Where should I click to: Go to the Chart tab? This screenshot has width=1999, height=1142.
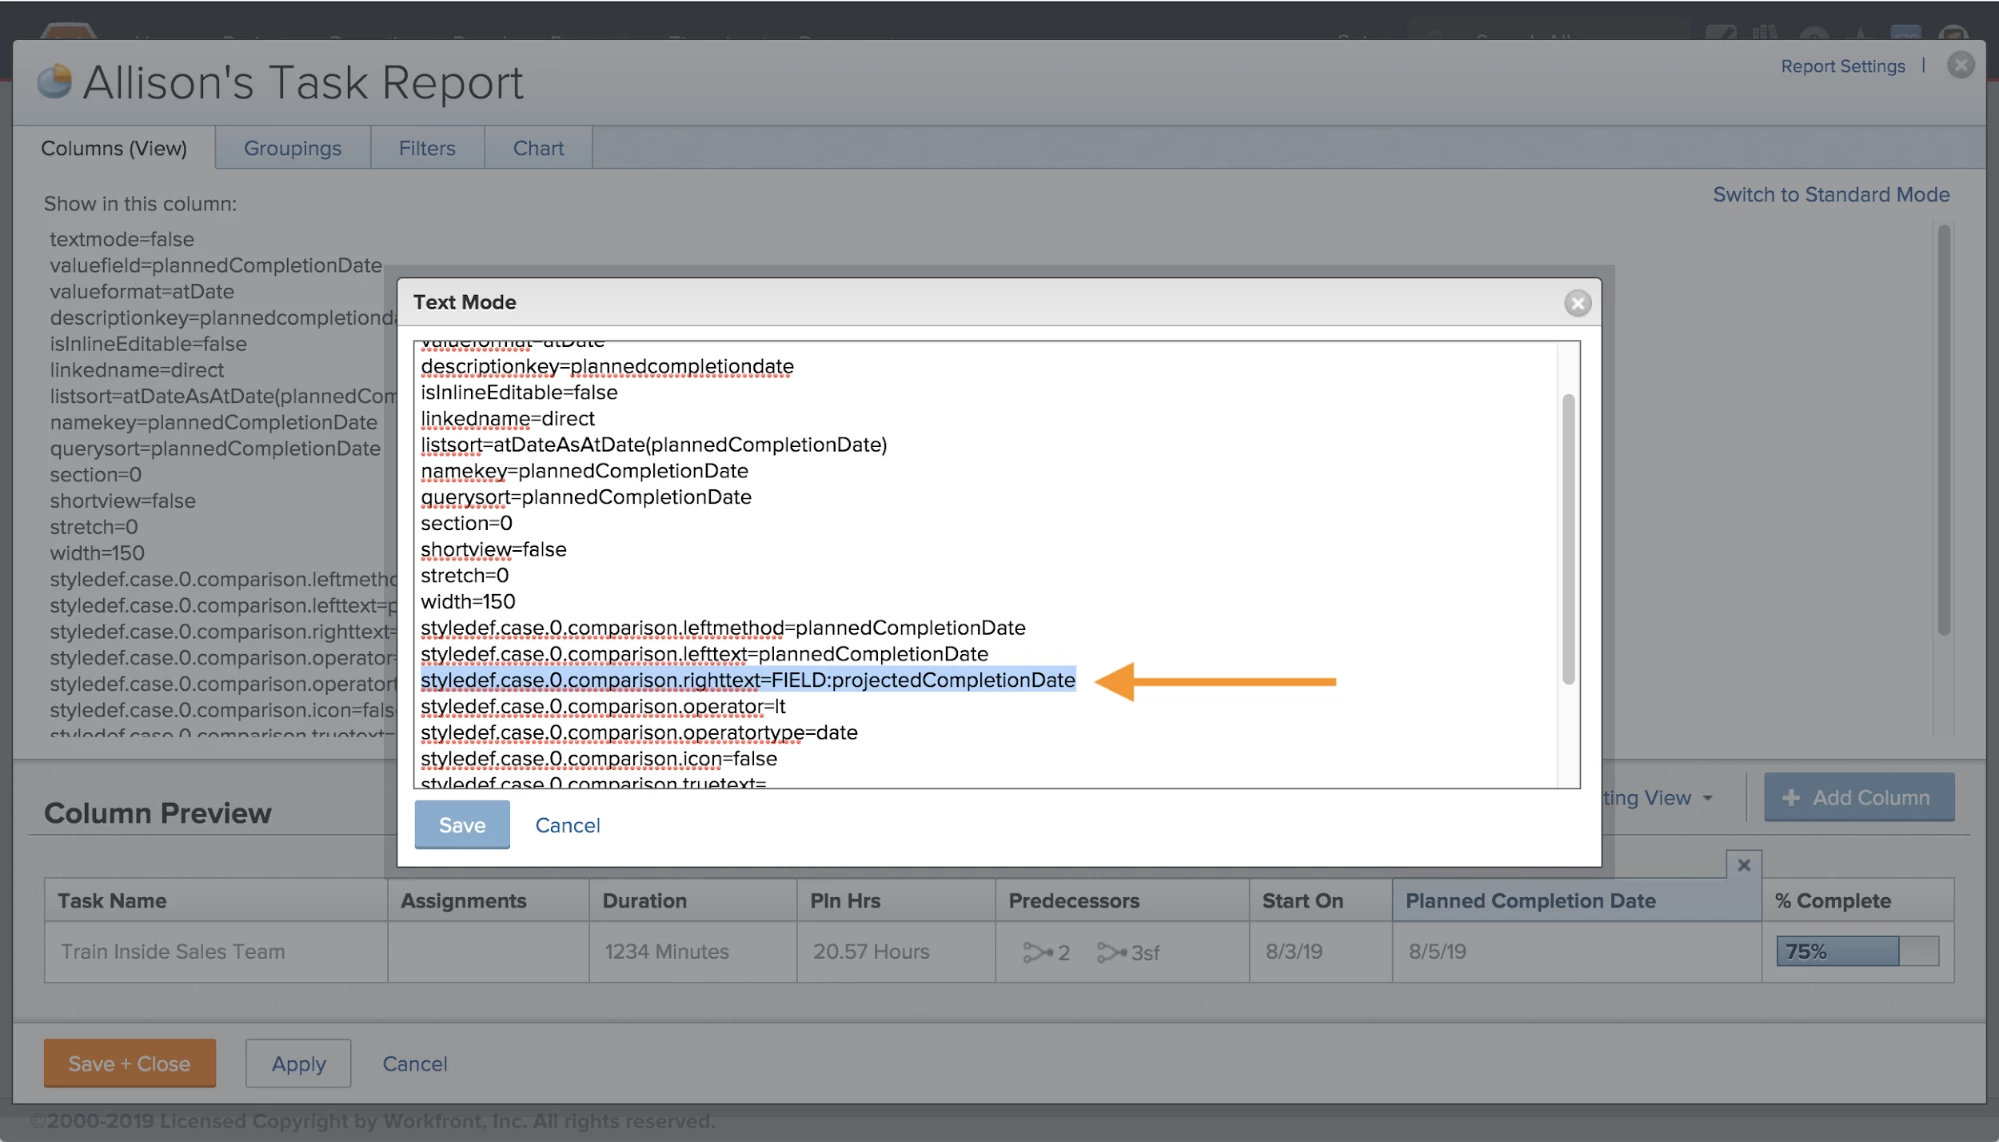(538, 148)
